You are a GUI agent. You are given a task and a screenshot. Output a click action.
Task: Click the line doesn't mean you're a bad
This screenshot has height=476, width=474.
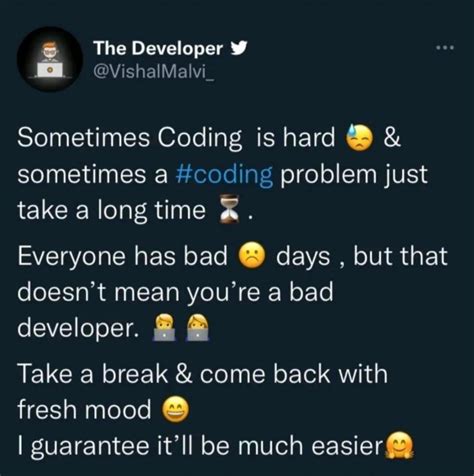coord(175,292)
